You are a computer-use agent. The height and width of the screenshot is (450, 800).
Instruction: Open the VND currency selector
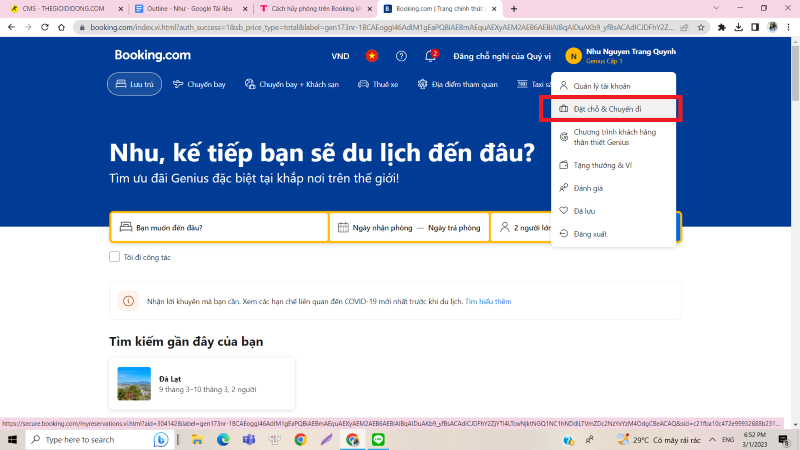point(340,56)
